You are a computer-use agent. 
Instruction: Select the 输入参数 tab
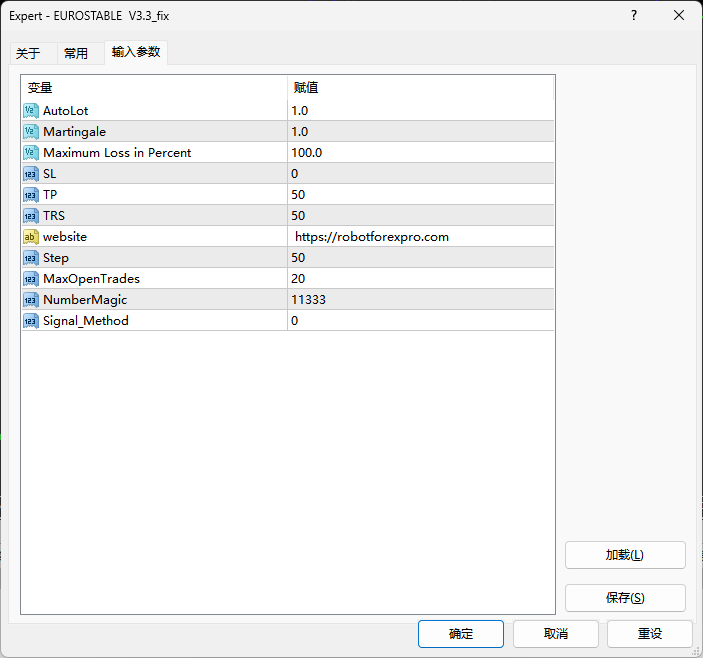point(135,52)
